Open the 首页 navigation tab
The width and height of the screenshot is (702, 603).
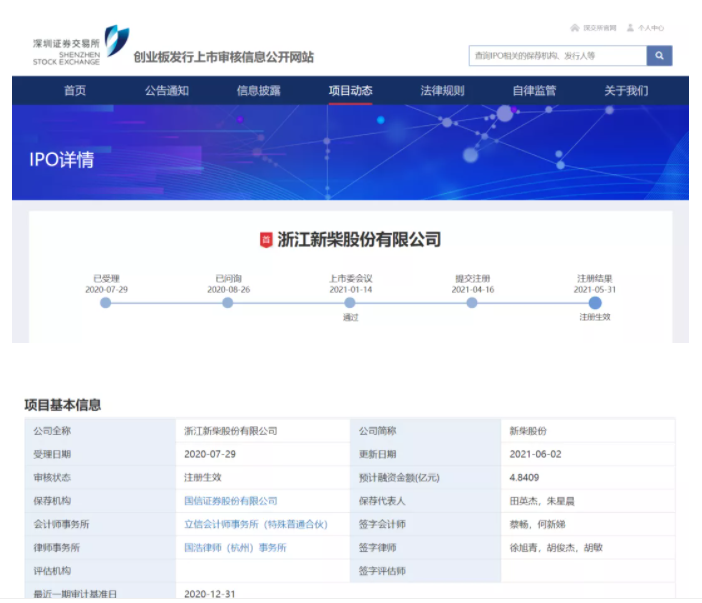coord(75,90)
